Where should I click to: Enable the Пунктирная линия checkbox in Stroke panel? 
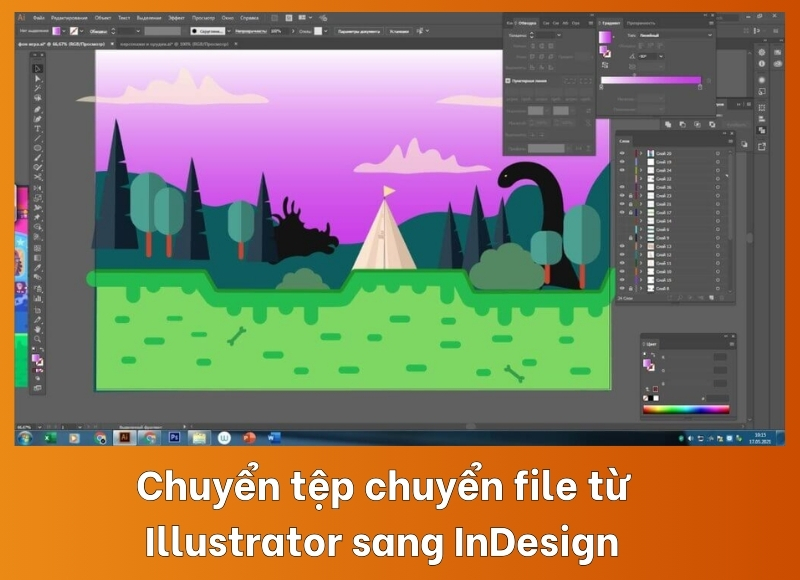point(508,80)
